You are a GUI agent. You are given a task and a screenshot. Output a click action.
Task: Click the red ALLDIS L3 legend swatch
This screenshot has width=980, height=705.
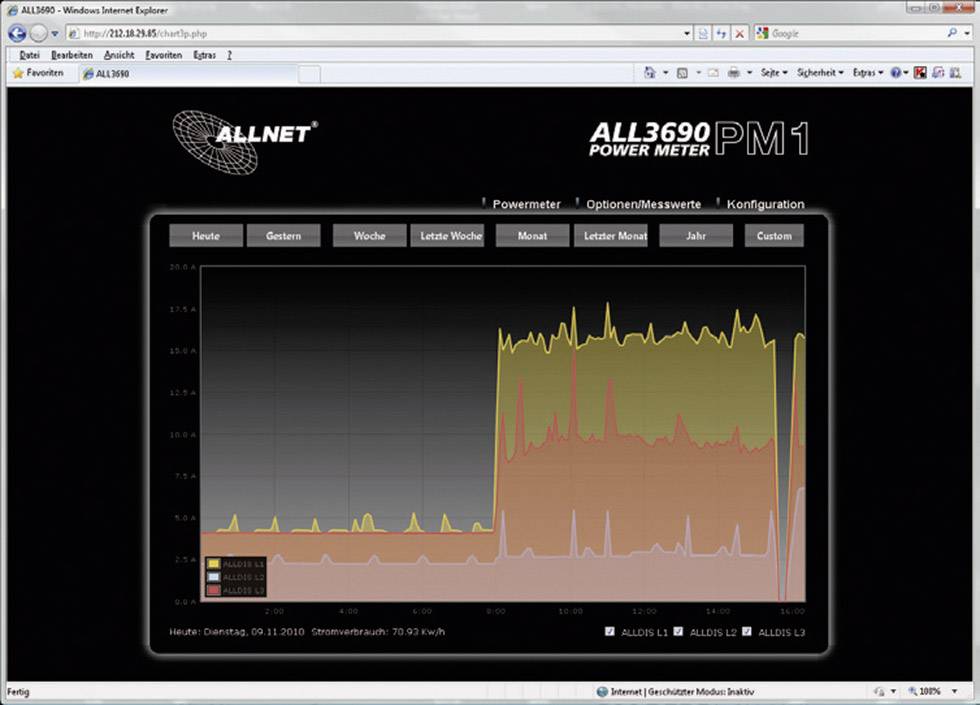(214, 590)
